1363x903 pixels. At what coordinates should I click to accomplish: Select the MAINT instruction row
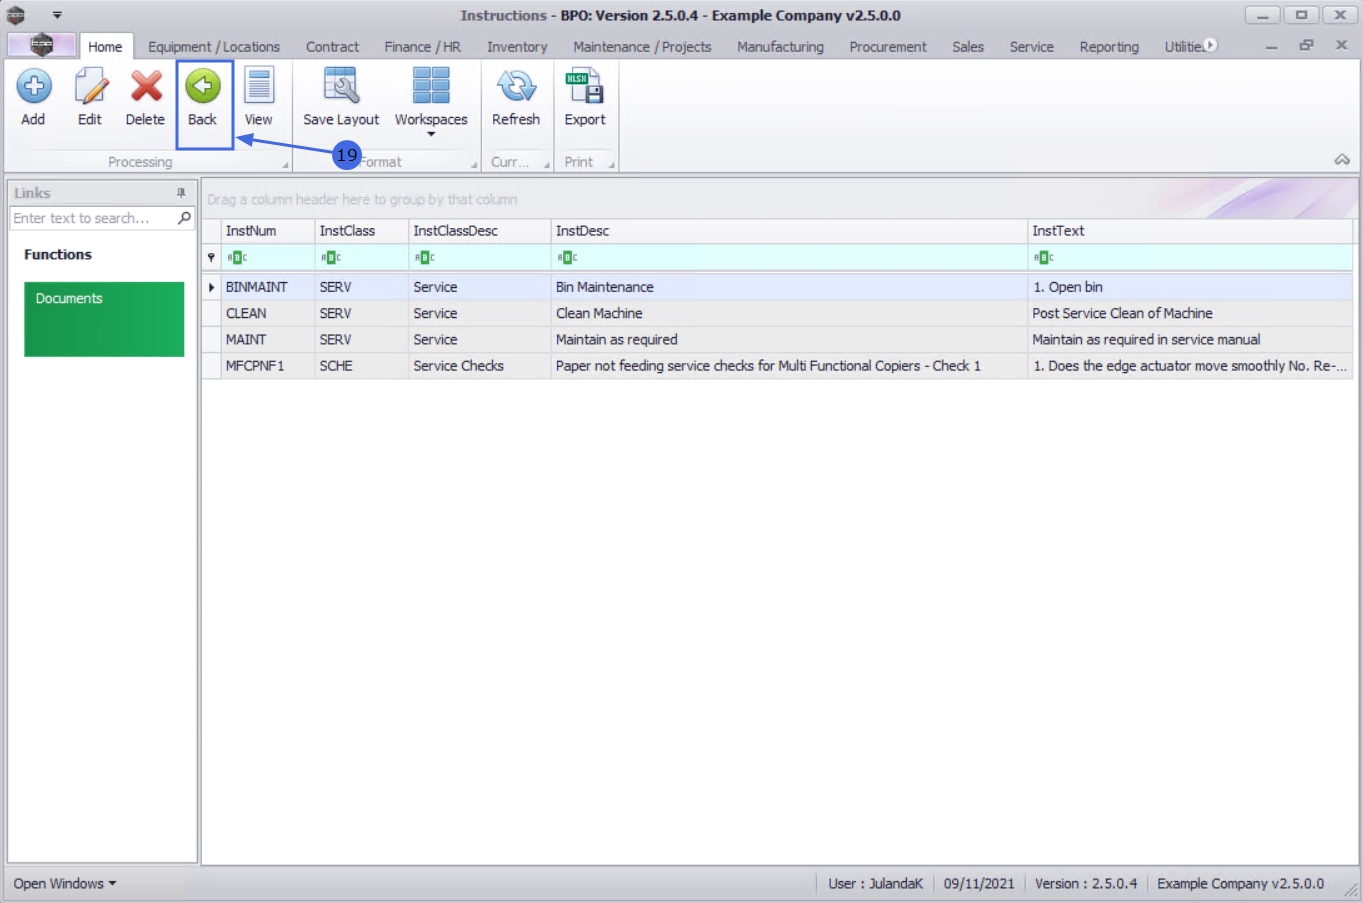[778, 340]
